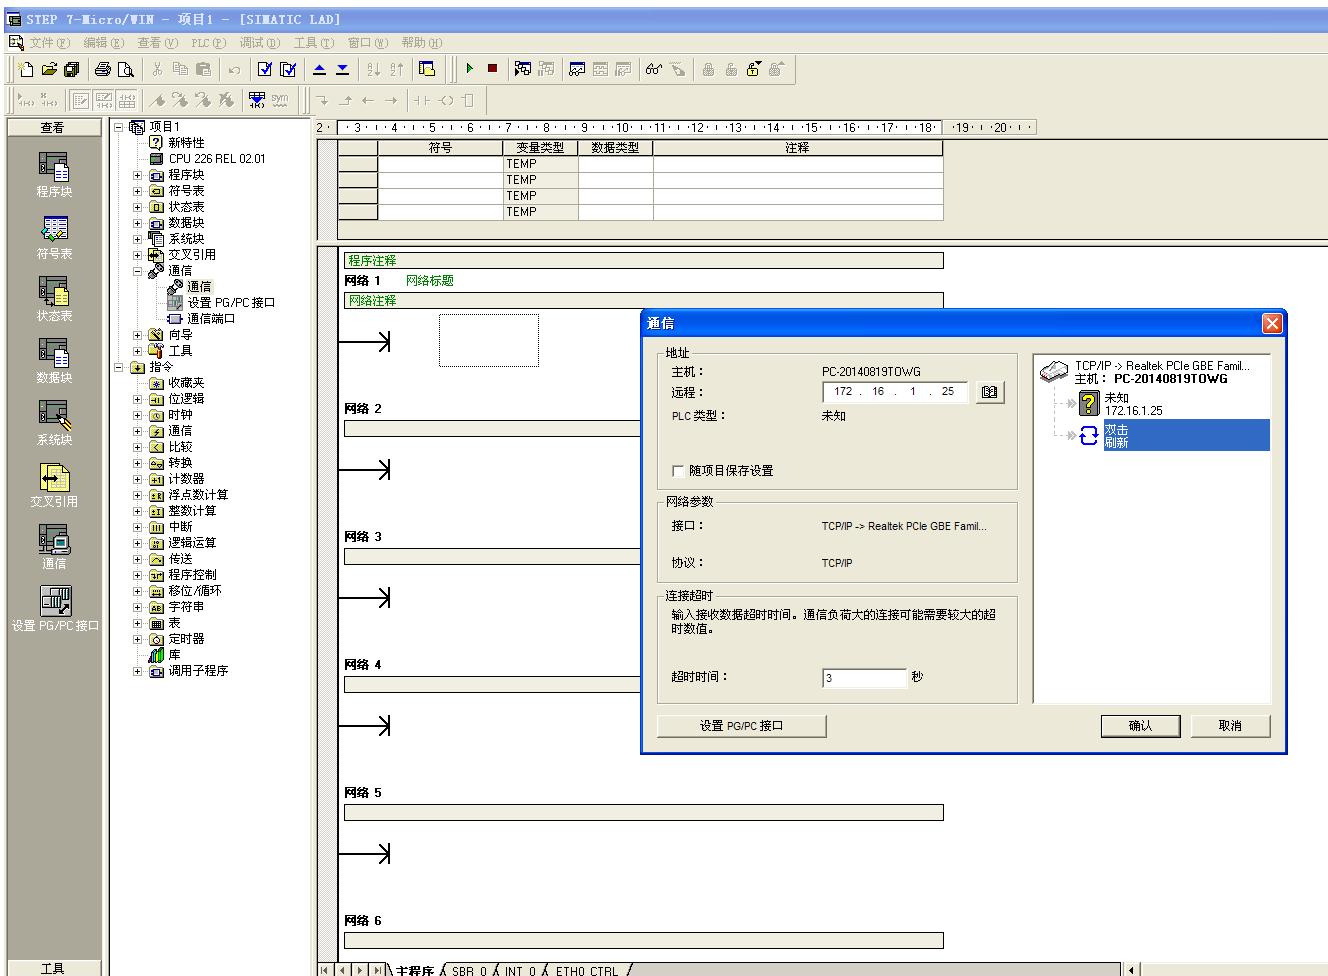Select the double-click refresh icon in dialog
The width and height of the screenshot is (1328, 976).
click(1089, 436)
